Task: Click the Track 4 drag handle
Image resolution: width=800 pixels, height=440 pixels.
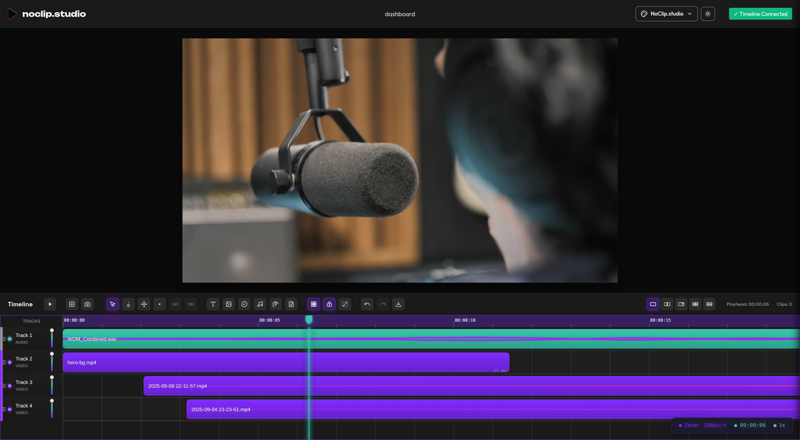Action: pos(4,409)
